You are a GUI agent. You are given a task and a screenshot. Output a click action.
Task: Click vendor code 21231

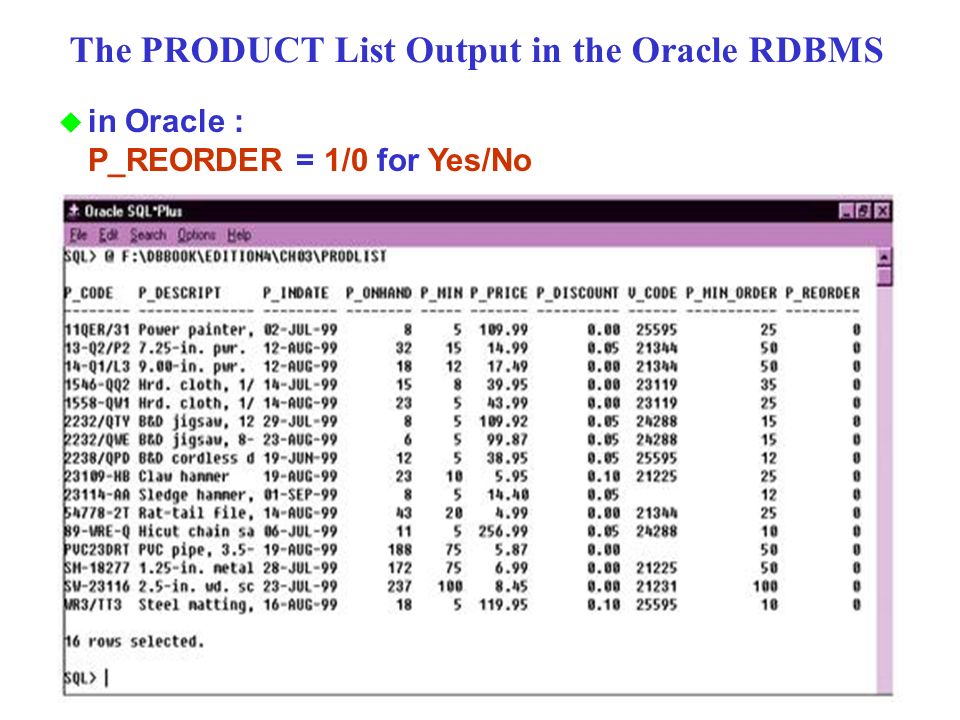(x=656, y=587)
